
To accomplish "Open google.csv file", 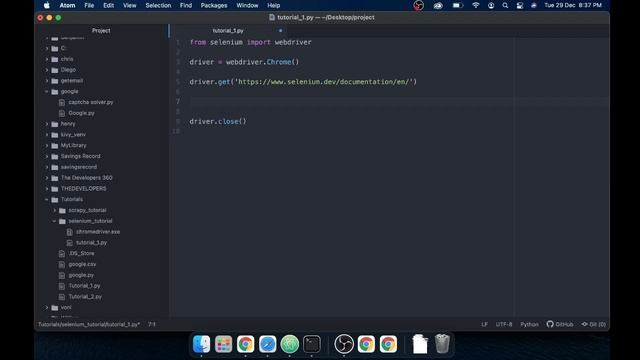I will [82, 264].
